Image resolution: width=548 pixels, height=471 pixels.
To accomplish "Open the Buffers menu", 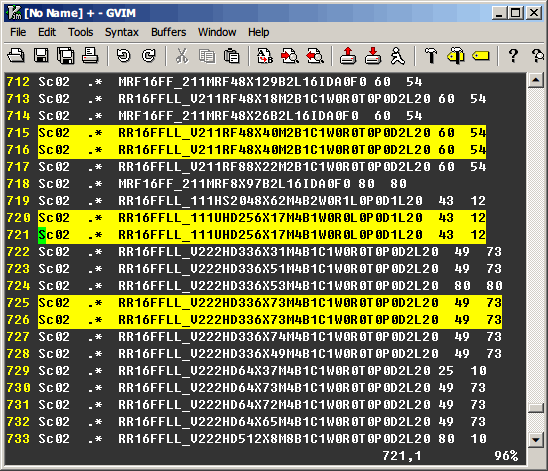I will click(168, 32).
